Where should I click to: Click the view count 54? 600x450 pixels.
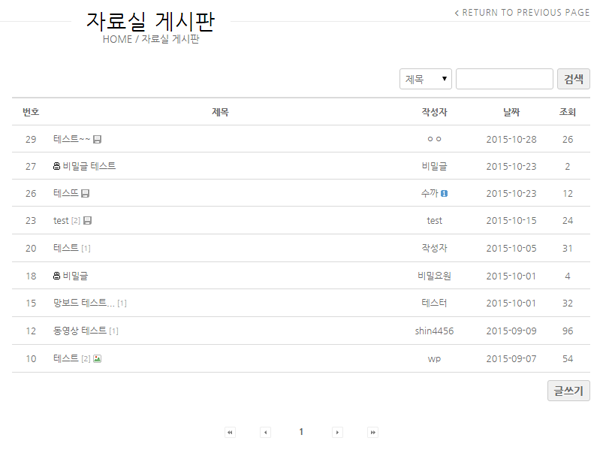tap(567, 359)
